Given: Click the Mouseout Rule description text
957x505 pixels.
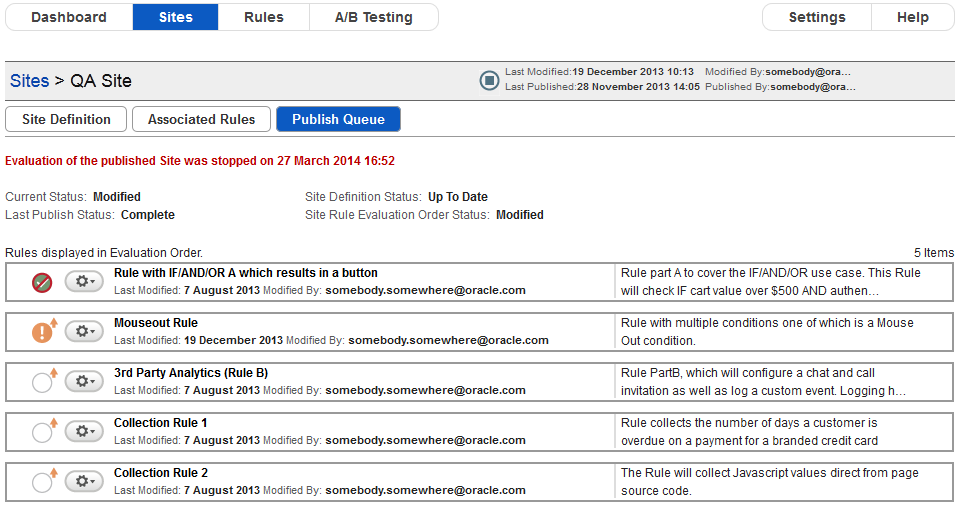Looking at the screenshot, I should pyautogui.click(x=767, y=332).
